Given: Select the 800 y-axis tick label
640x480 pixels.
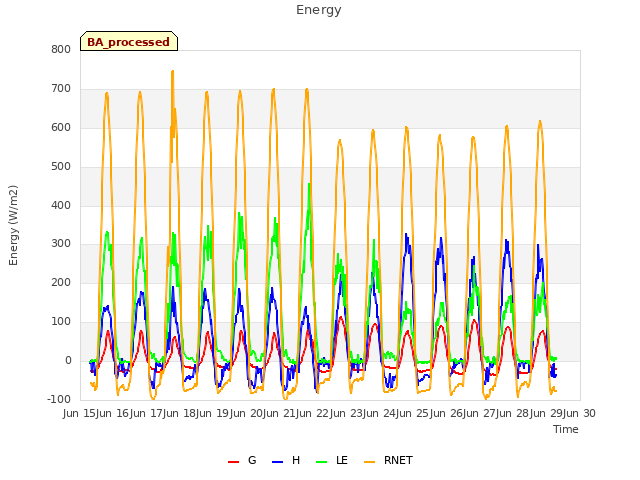Looking at the screenshot, I should (61, 49).
